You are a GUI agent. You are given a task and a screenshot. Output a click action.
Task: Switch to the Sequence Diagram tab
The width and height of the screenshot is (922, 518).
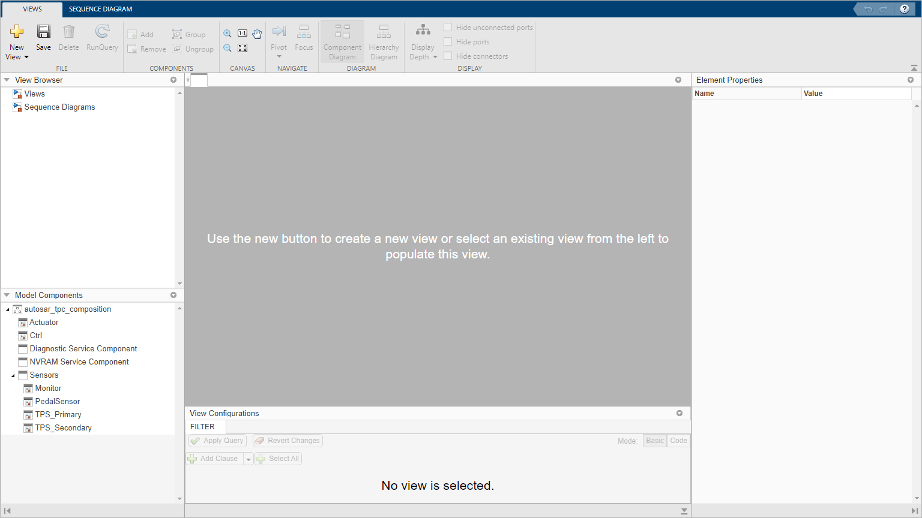click(x=101, y=9)
